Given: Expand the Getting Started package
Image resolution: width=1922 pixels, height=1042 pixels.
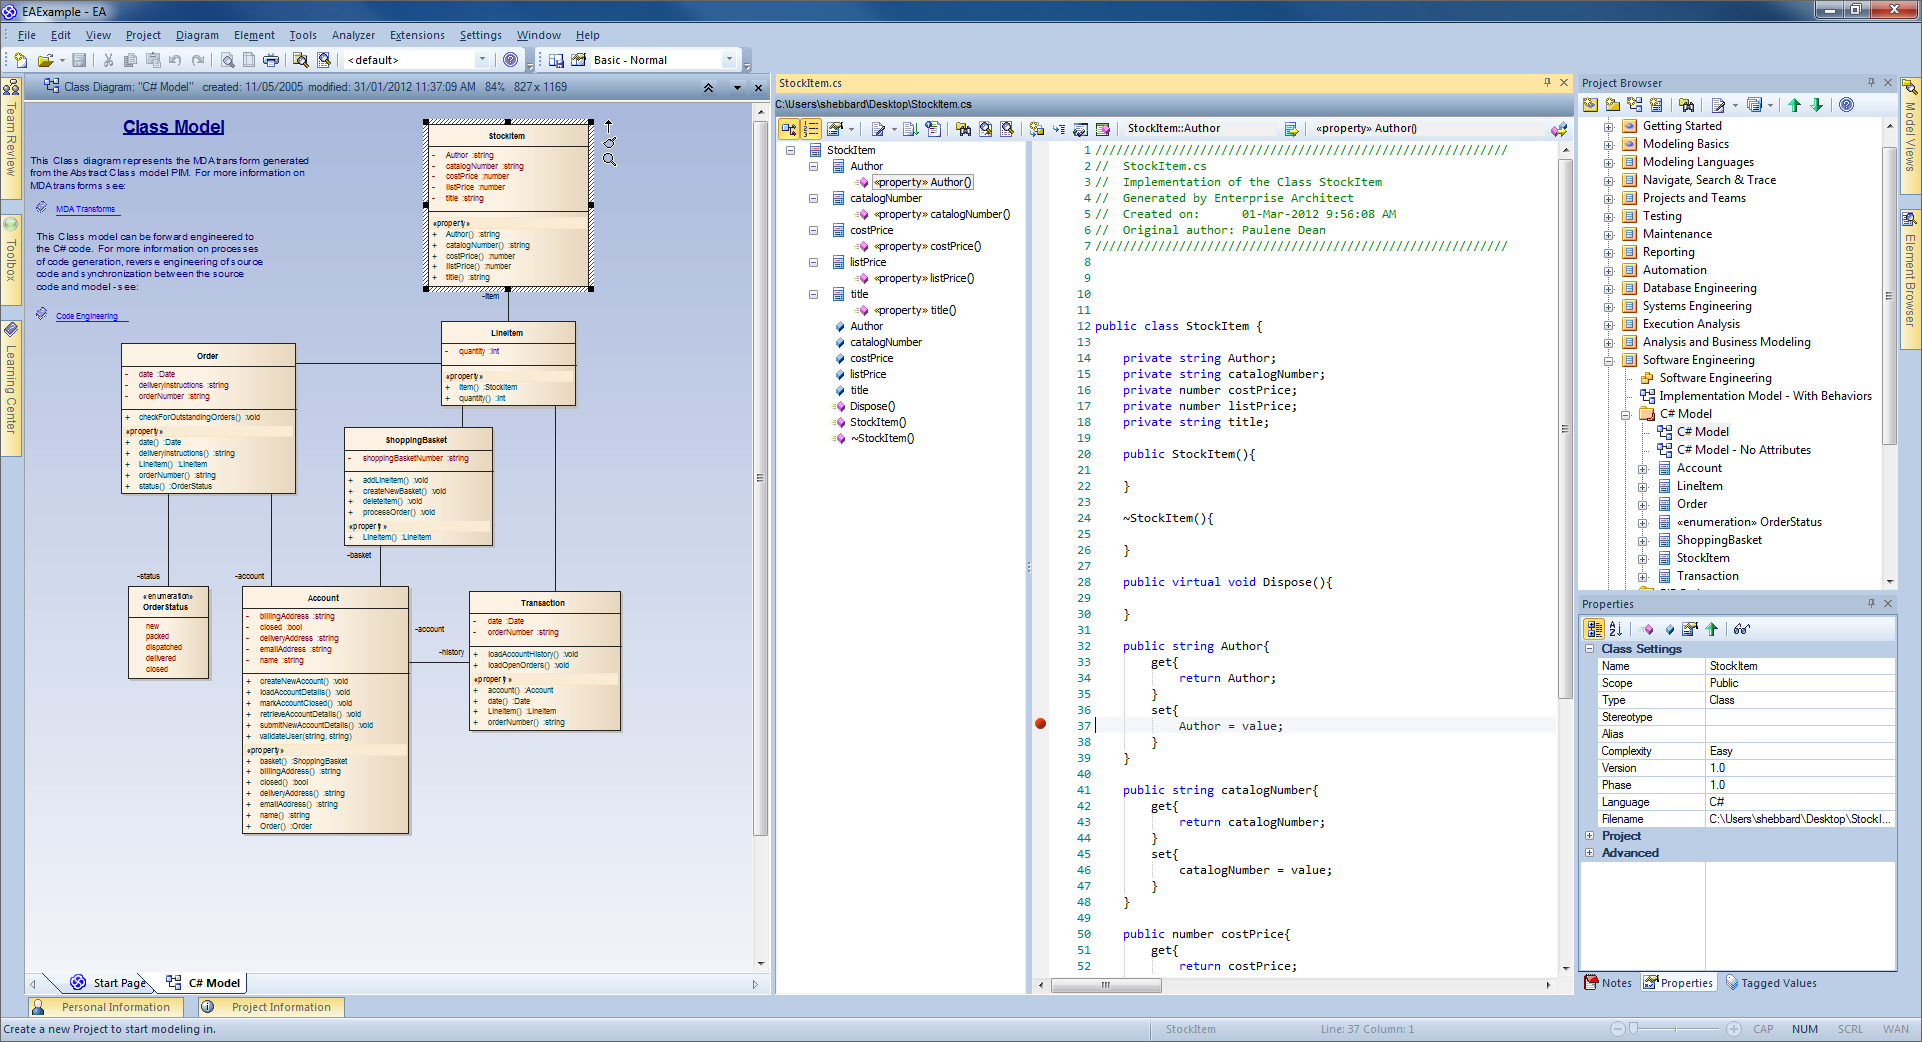Looking at the screenshot, I should click(1608, 127).
